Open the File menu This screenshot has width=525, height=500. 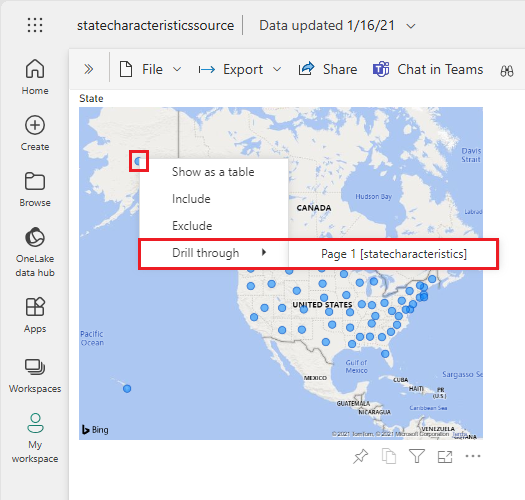151,69
